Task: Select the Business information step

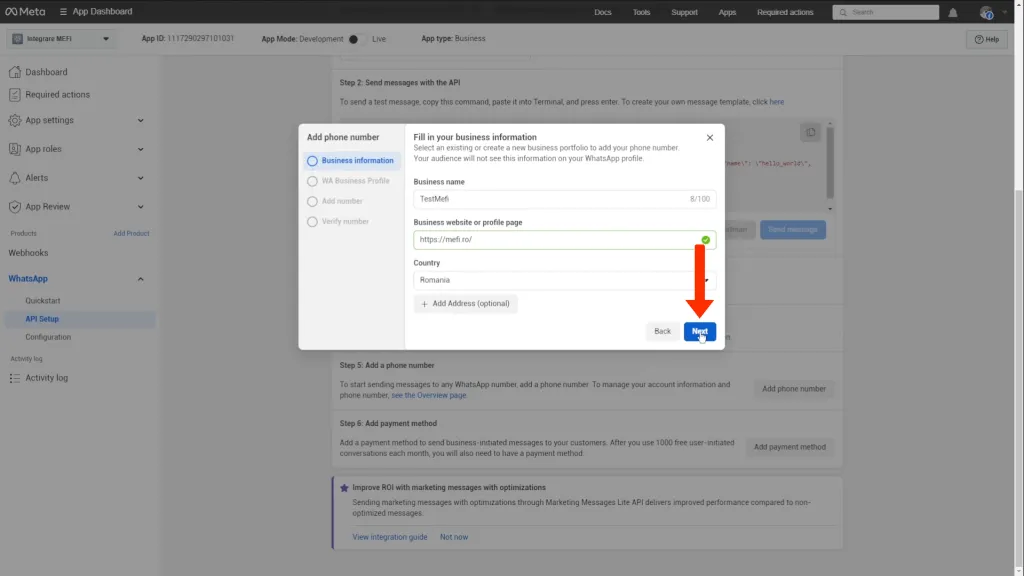Action: click(351, 161)
